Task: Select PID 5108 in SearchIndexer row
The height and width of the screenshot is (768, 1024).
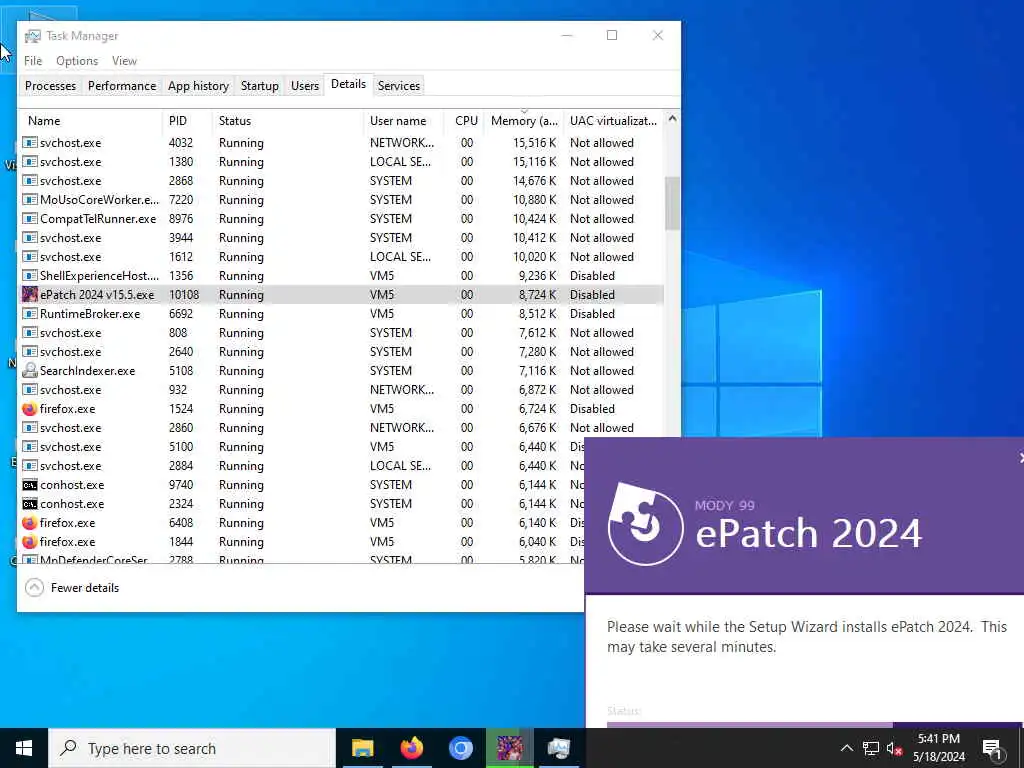Action: 181,370
